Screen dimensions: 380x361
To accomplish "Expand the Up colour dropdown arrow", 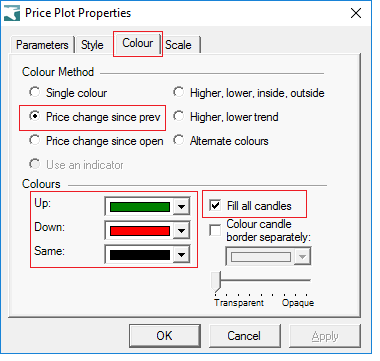I will tap(181, 207).
